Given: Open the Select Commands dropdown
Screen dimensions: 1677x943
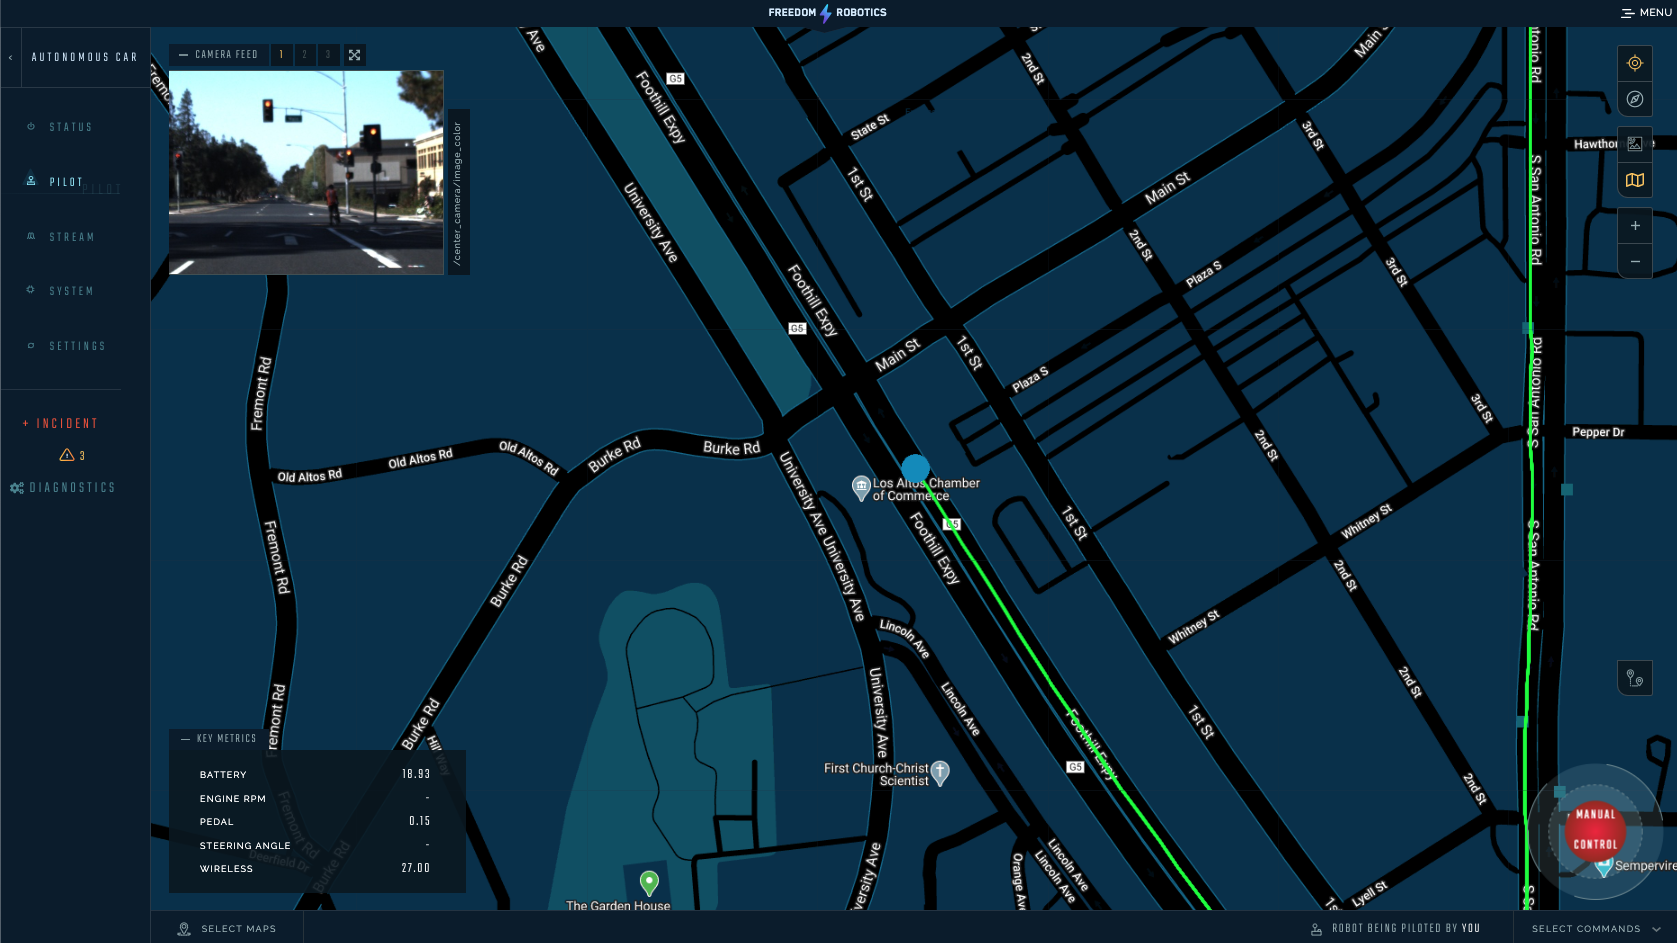Looking at the screenshot, I should (x=1596, y=929).
